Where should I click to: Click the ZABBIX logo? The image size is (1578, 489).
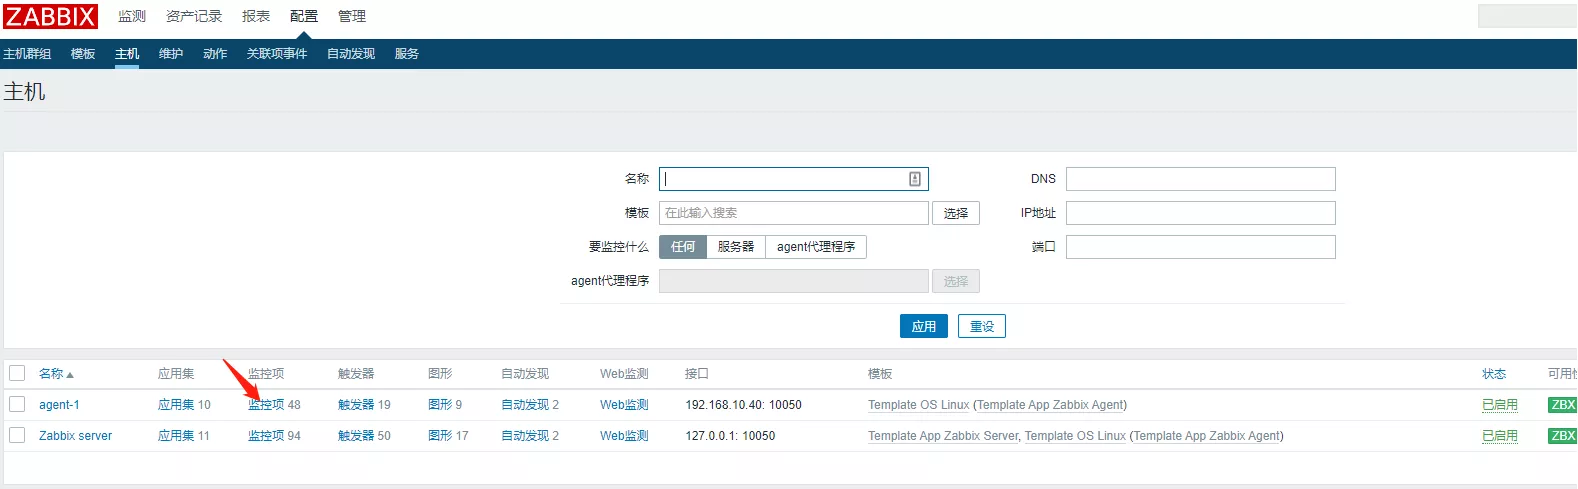tap(50, 17)
